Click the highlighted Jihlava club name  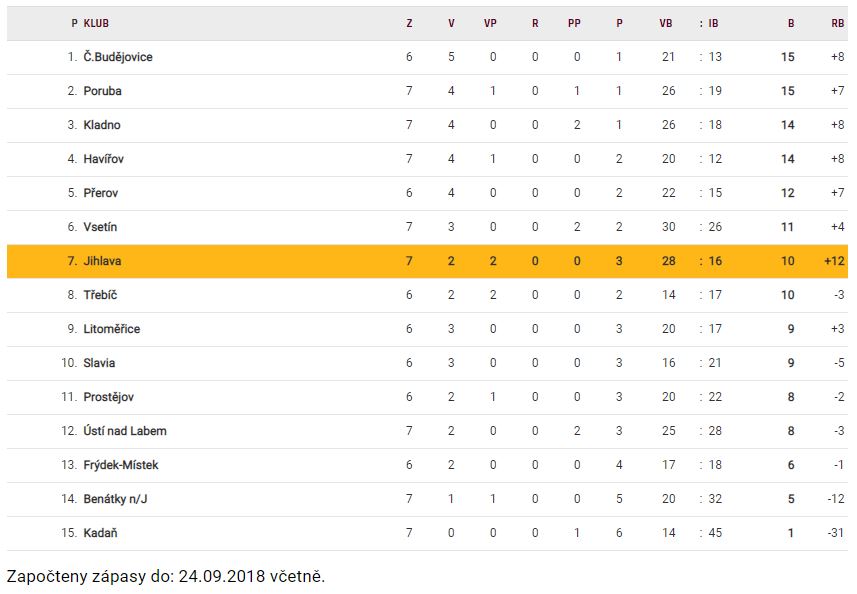click(x=102, y=261)
